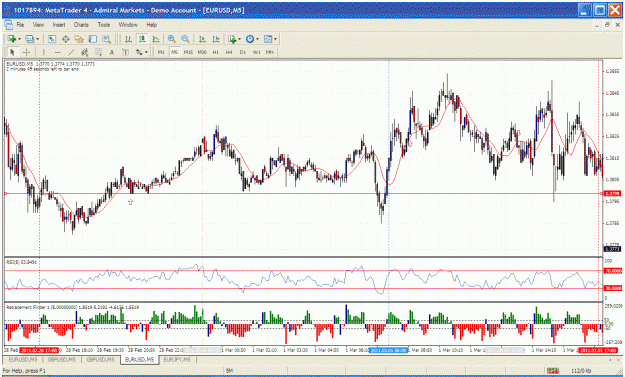Switch timeframe to M1
This screenshot has height=377, width=625.
pyautogui.click(x=161, y=52)
